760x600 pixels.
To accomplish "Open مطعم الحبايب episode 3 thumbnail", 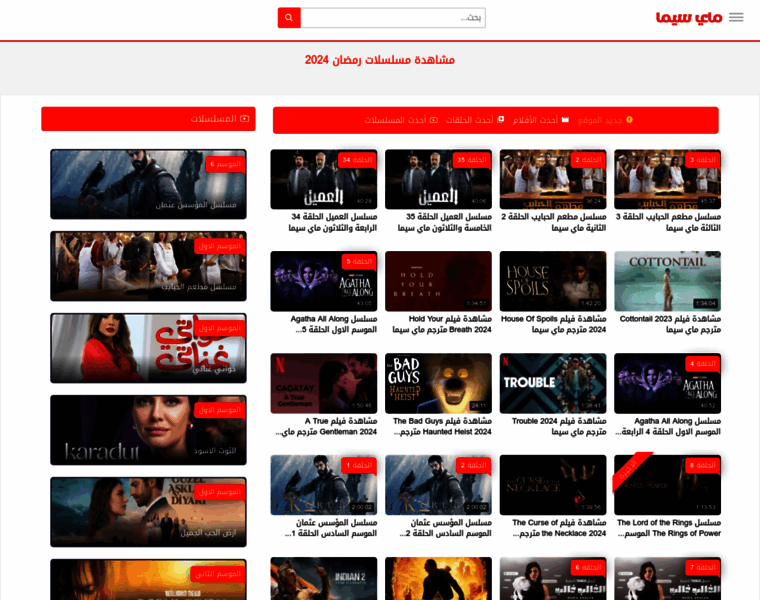I will coord(667,179).
